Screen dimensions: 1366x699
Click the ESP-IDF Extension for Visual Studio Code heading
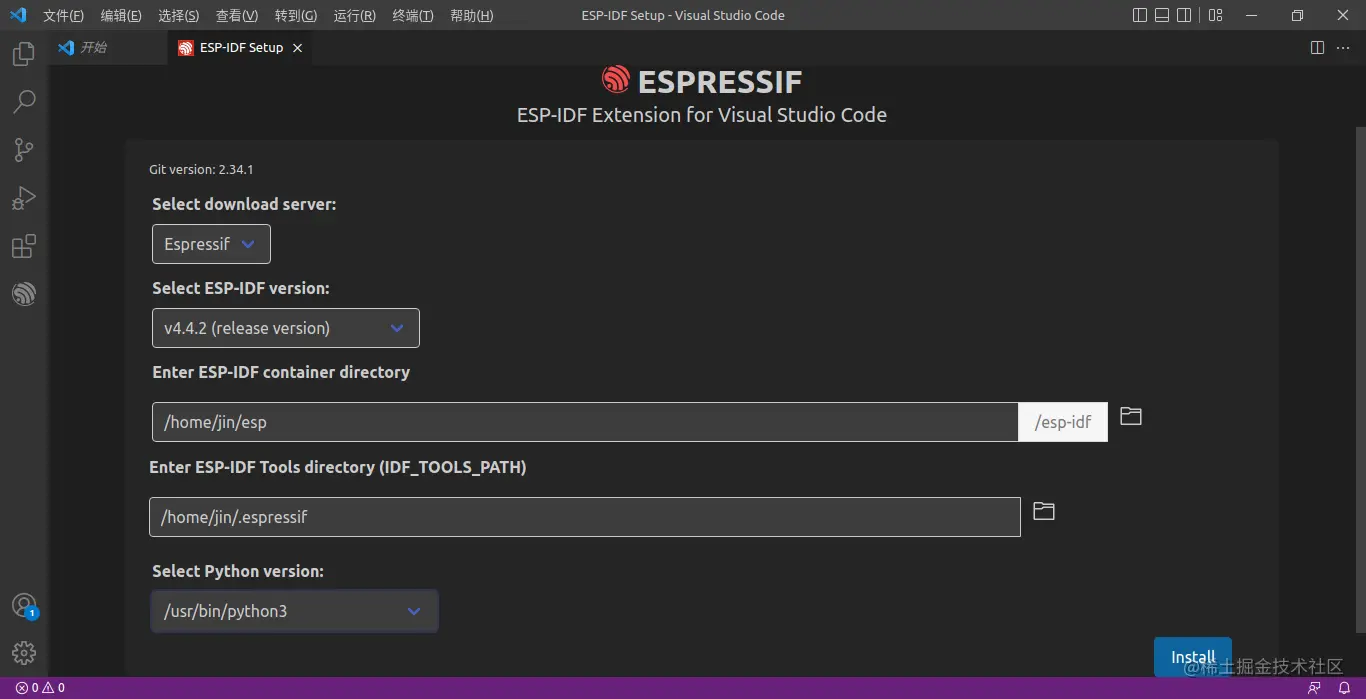(702, 115)
